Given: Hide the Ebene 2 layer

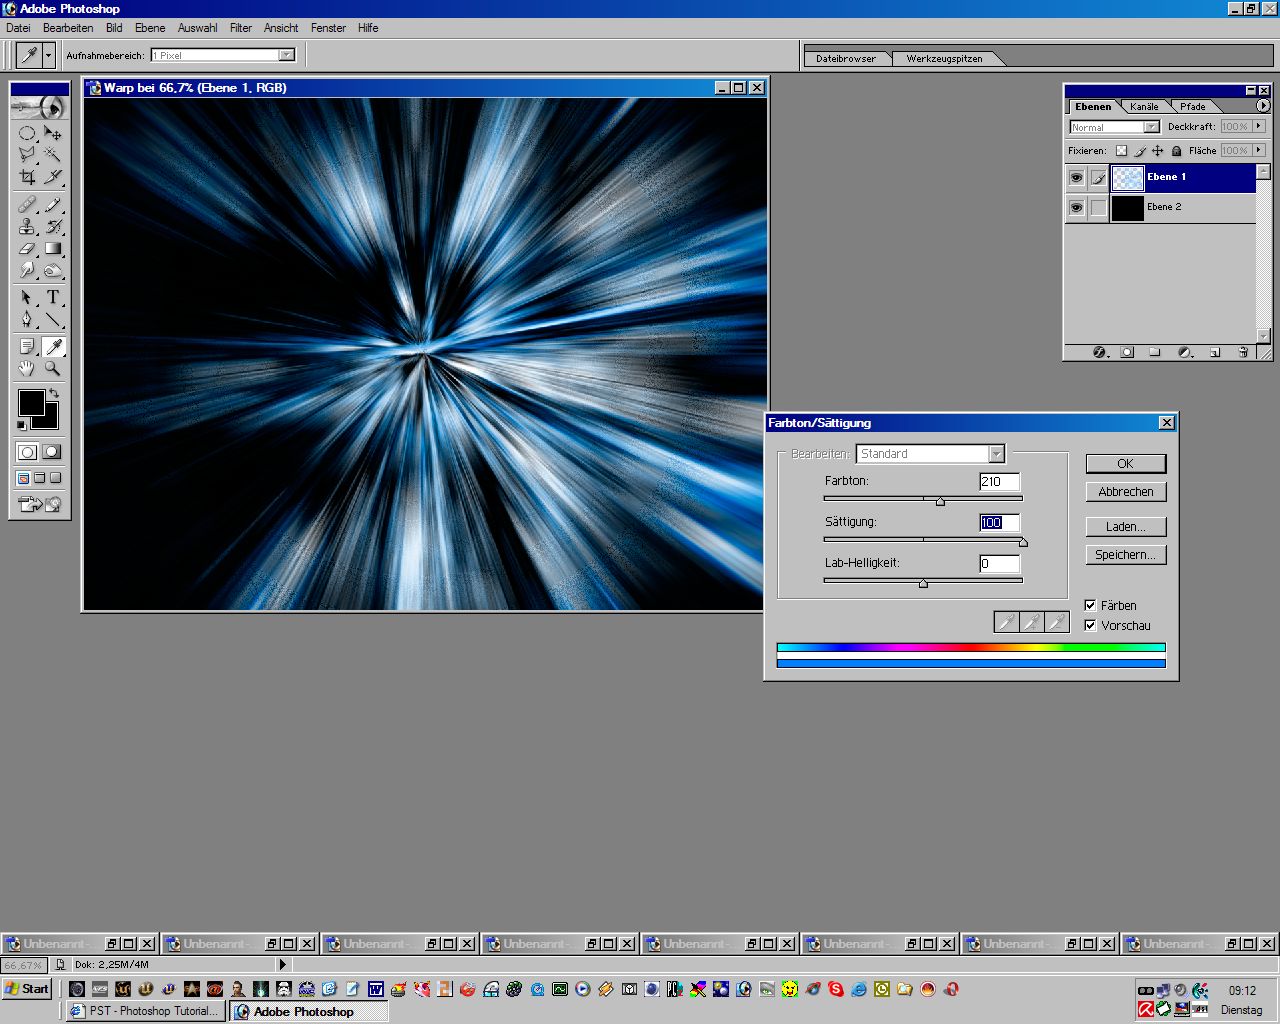Looking at the screenshot, I should click(x=1076, y=208).
